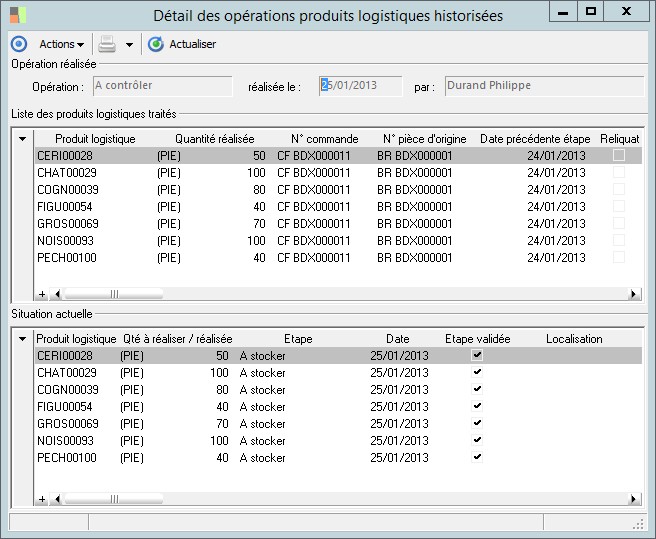Open the Actions dropdown menu

(61, 44)
